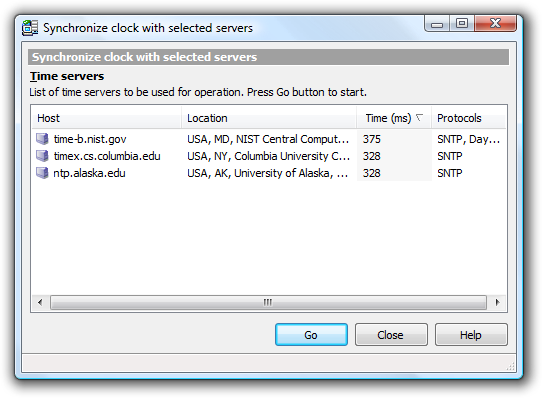This screenshot has width=542, height=398.
Task: Click the Go button to start synchronization
Action: pos(311,334)
